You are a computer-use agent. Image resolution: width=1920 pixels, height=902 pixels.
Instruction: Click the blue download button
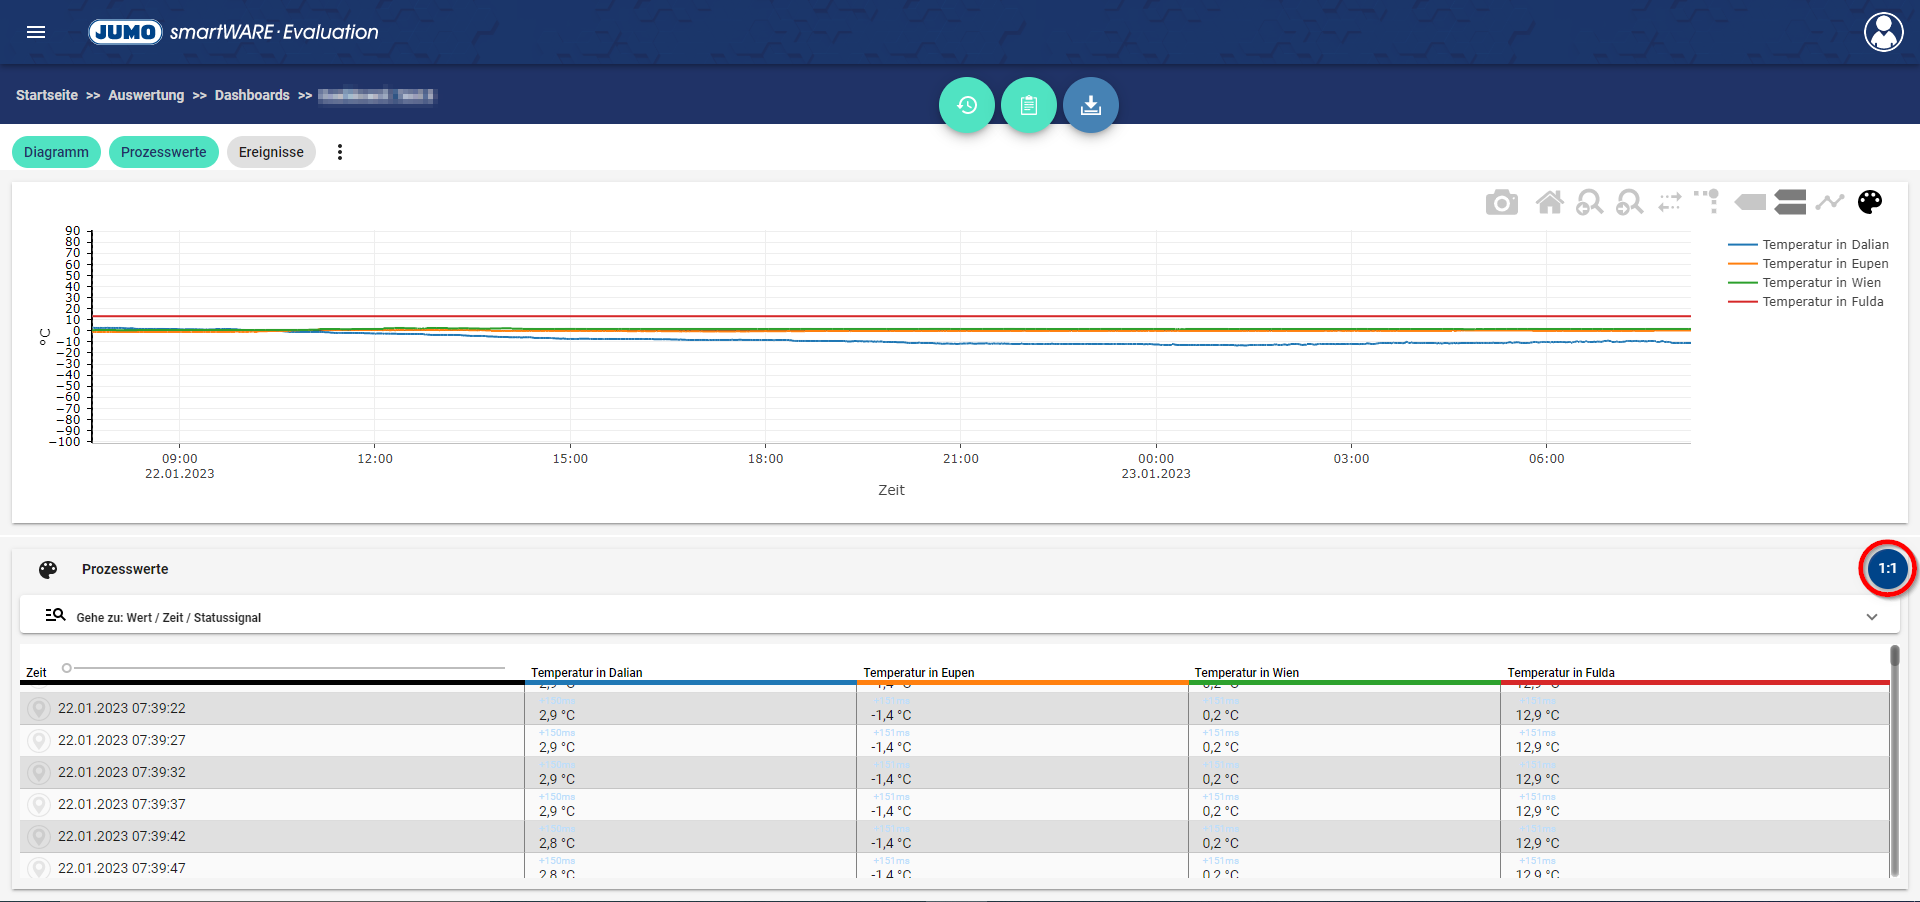[1090, 105]
